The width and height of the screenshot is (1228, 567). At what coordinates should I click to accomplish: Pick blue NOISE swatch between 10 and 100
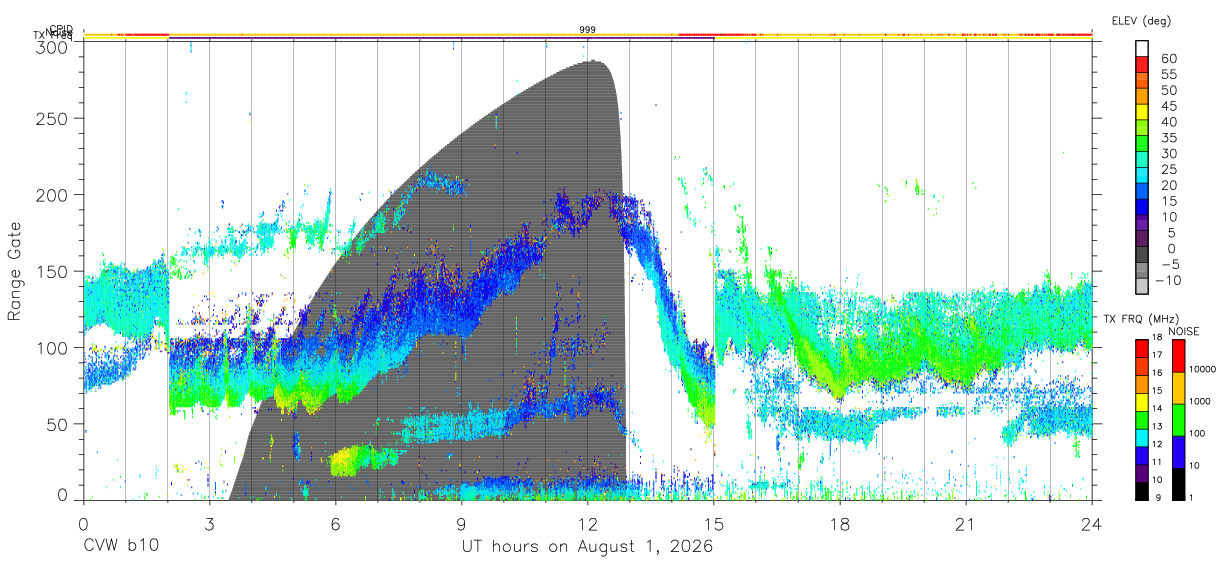click(x=1177, y=451)
